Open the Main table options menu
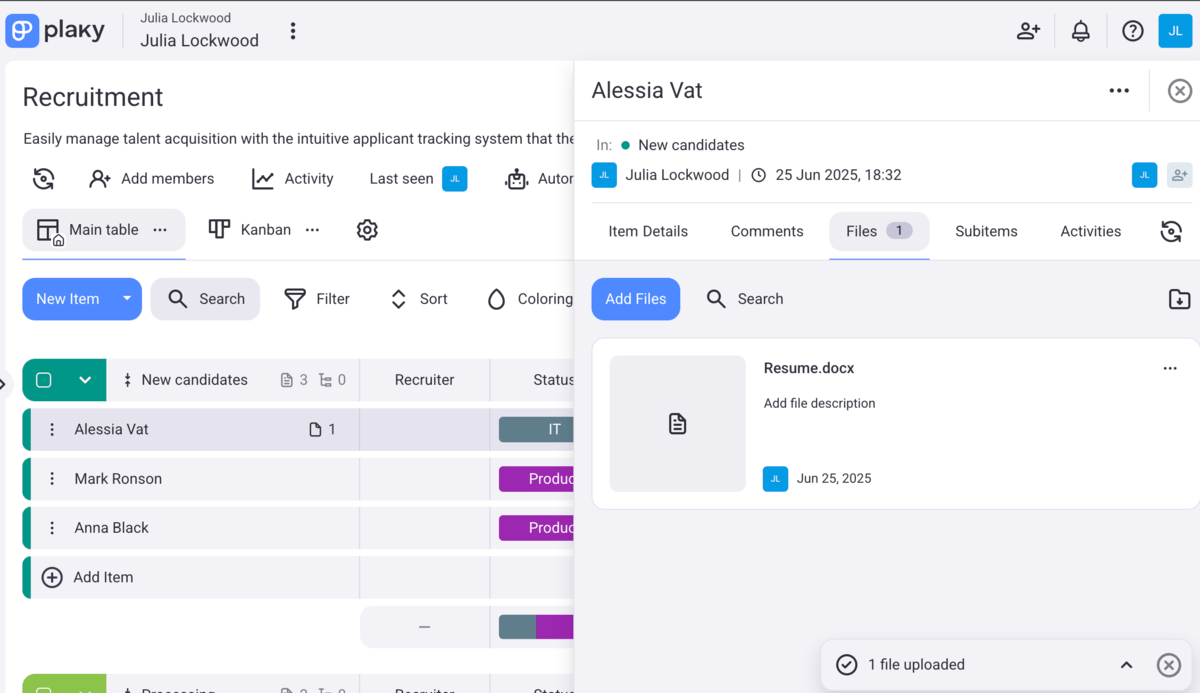Screen dimensions: 1200x693 click(160, 229)
